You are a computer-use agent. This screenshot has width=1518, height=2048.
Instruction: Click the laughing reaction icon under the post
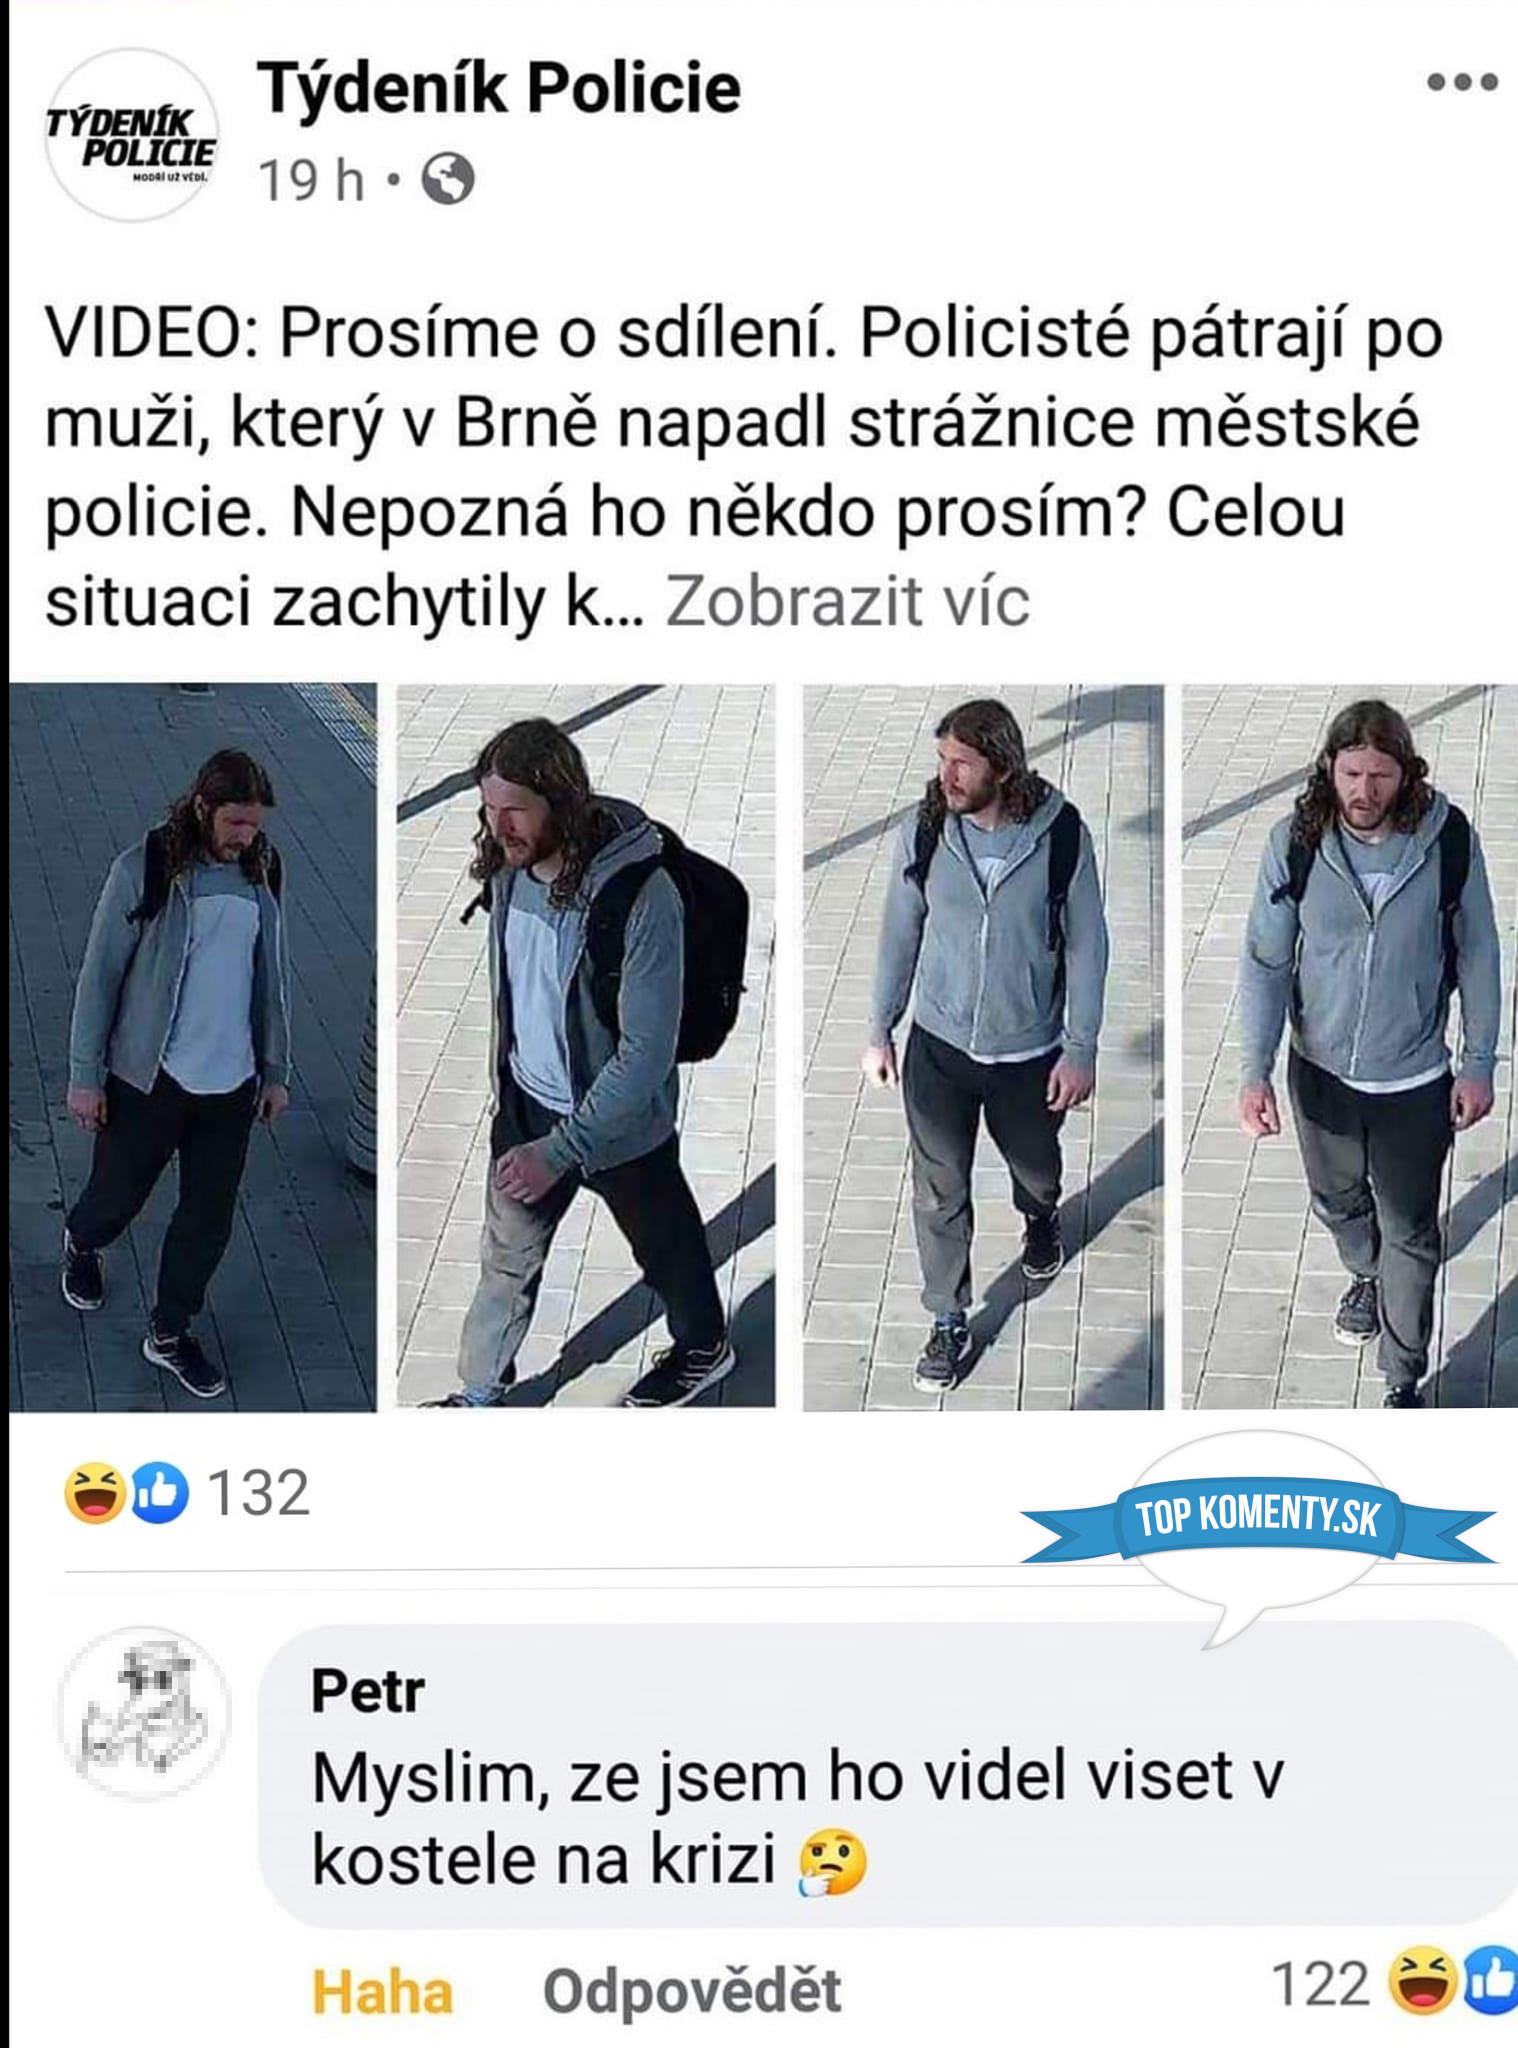[95, 1493]
